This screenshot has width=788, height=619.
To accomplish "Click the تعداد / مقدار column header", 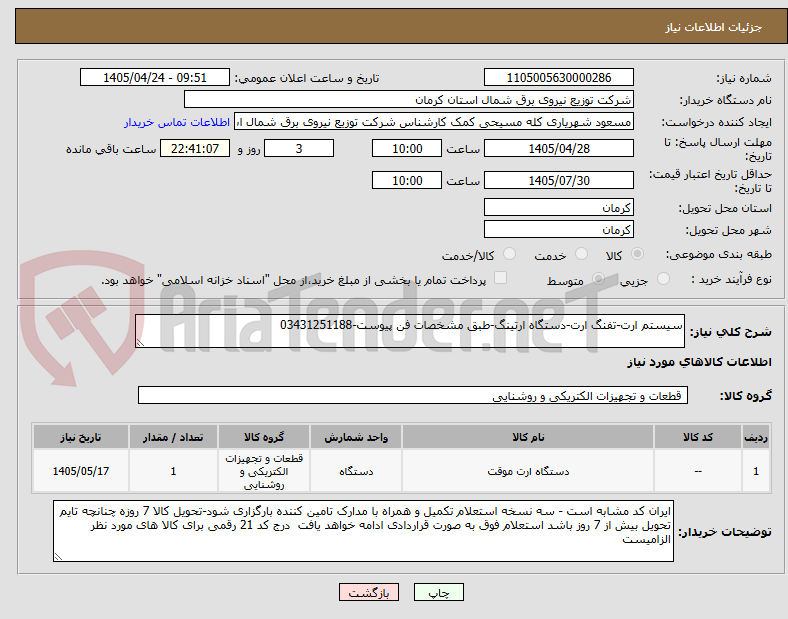I will point(173,437).
